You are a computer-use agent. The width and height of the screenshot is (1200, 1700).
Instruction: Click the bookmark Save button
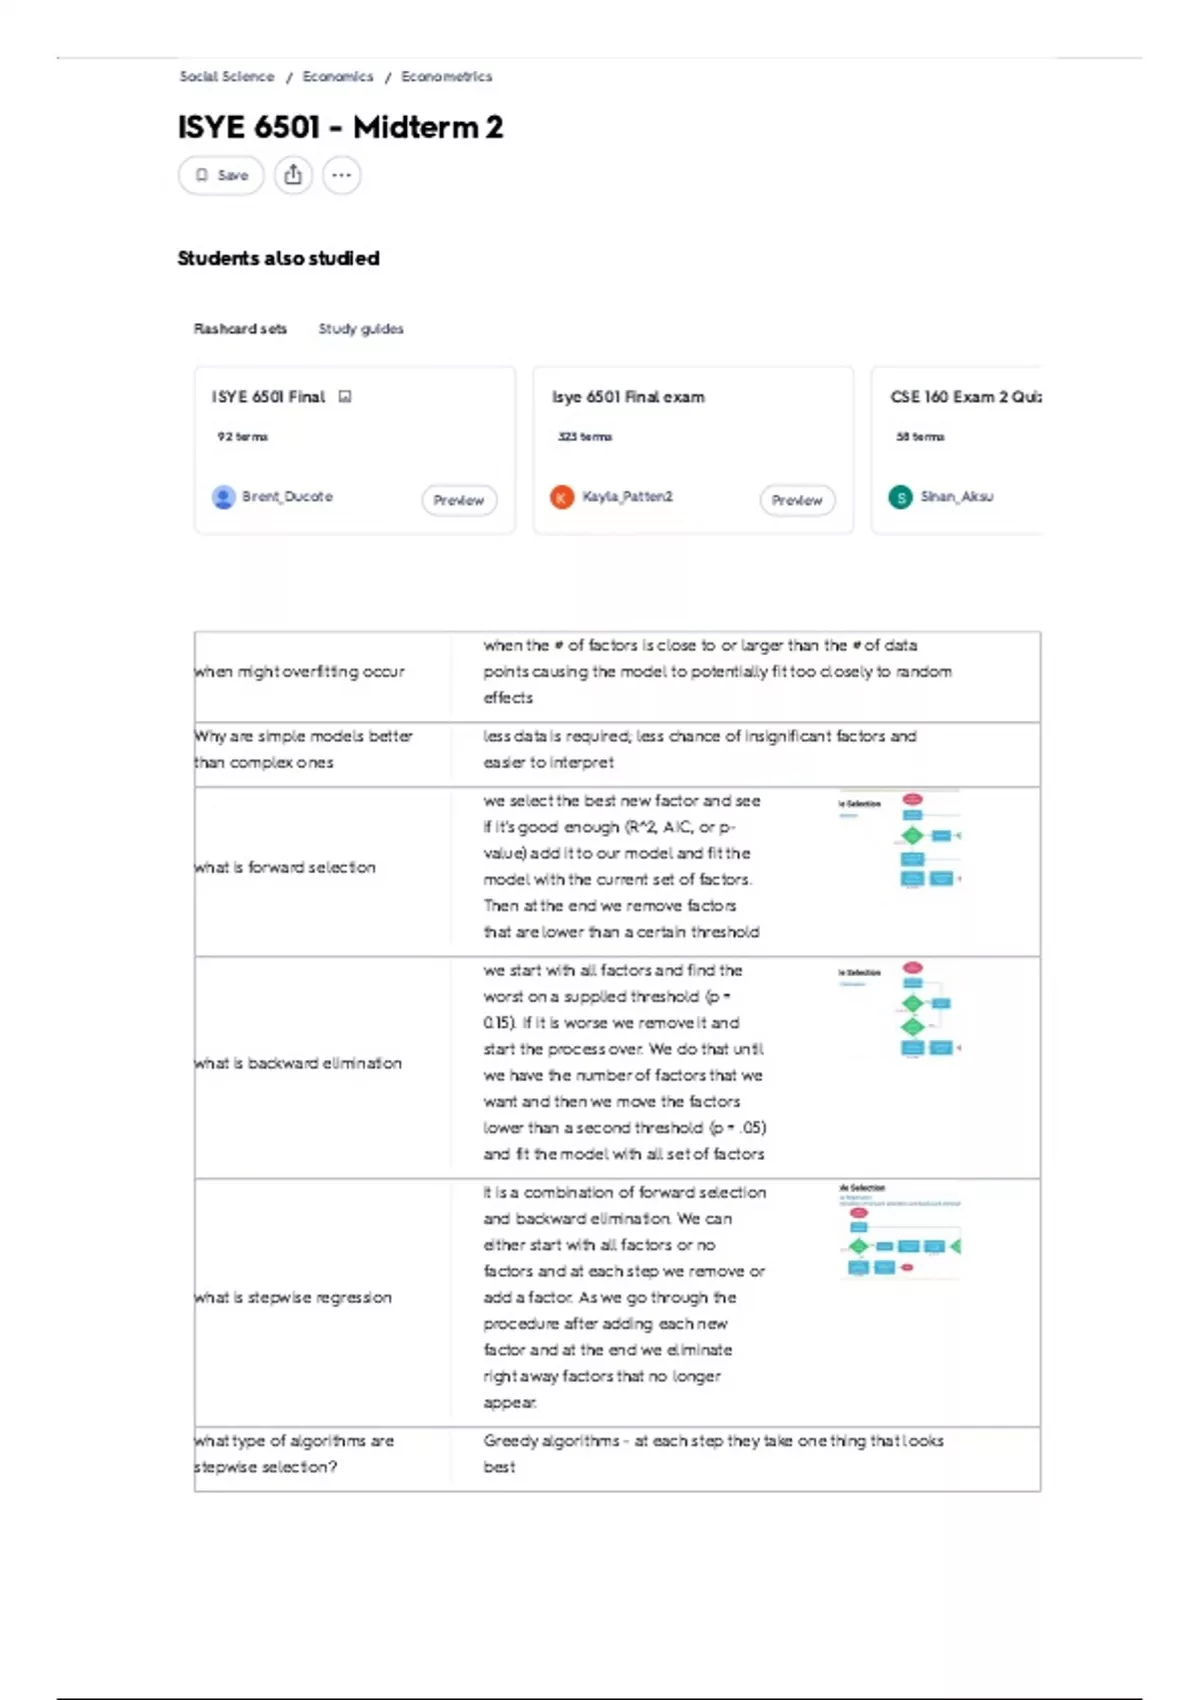(221, 175)
